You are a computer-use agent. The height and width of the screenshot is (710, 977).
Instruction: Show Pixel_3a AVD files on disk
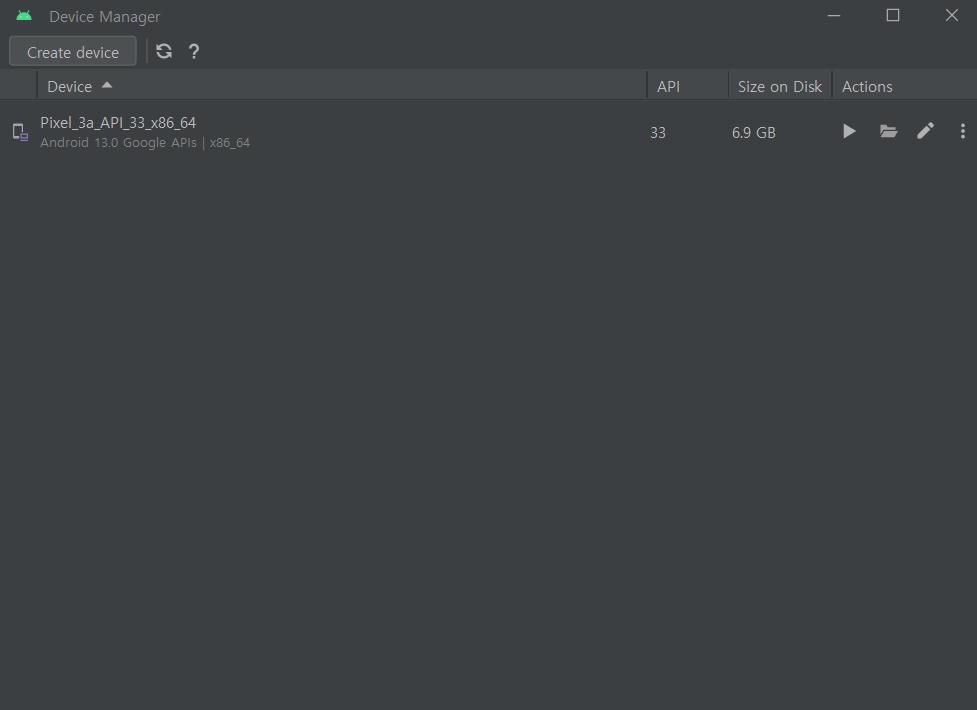(888, 132)
